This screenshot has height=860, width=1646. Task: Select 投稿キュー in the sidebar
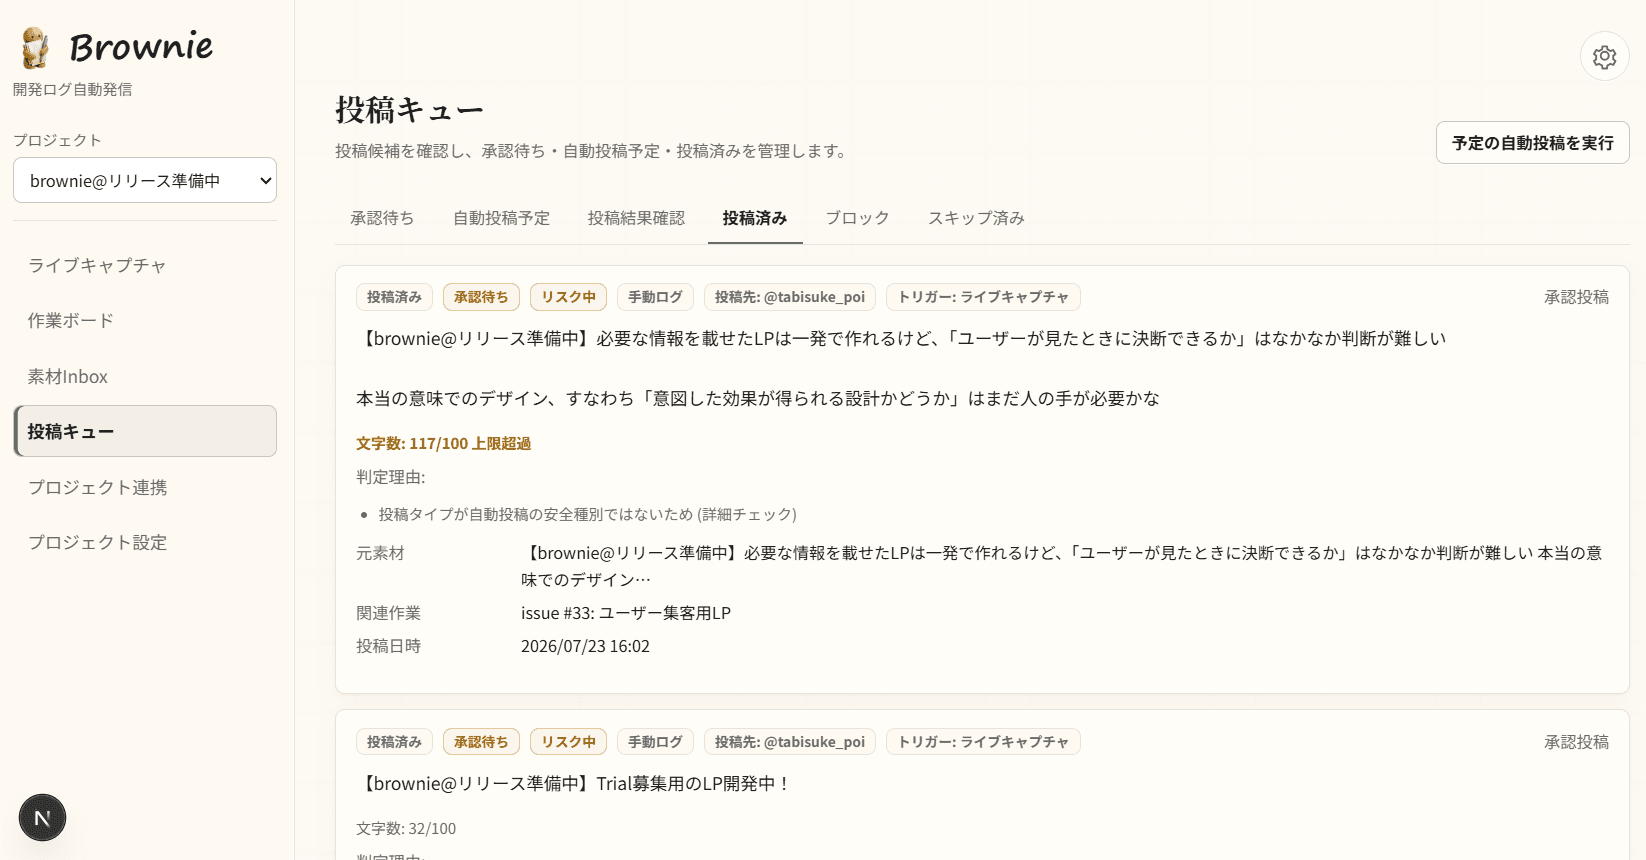pyautogui.click(x=145, y=431)
